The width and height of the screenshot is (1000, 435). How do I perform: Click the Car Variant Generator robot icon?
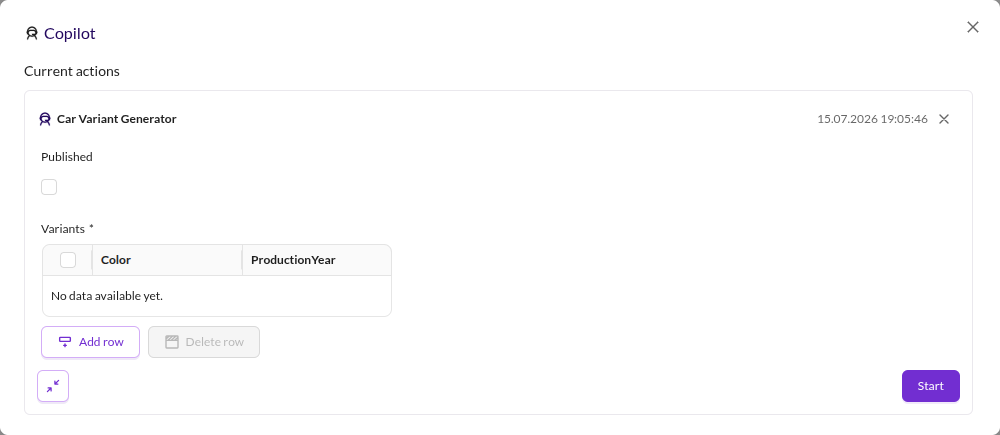[x=45, y=119]
